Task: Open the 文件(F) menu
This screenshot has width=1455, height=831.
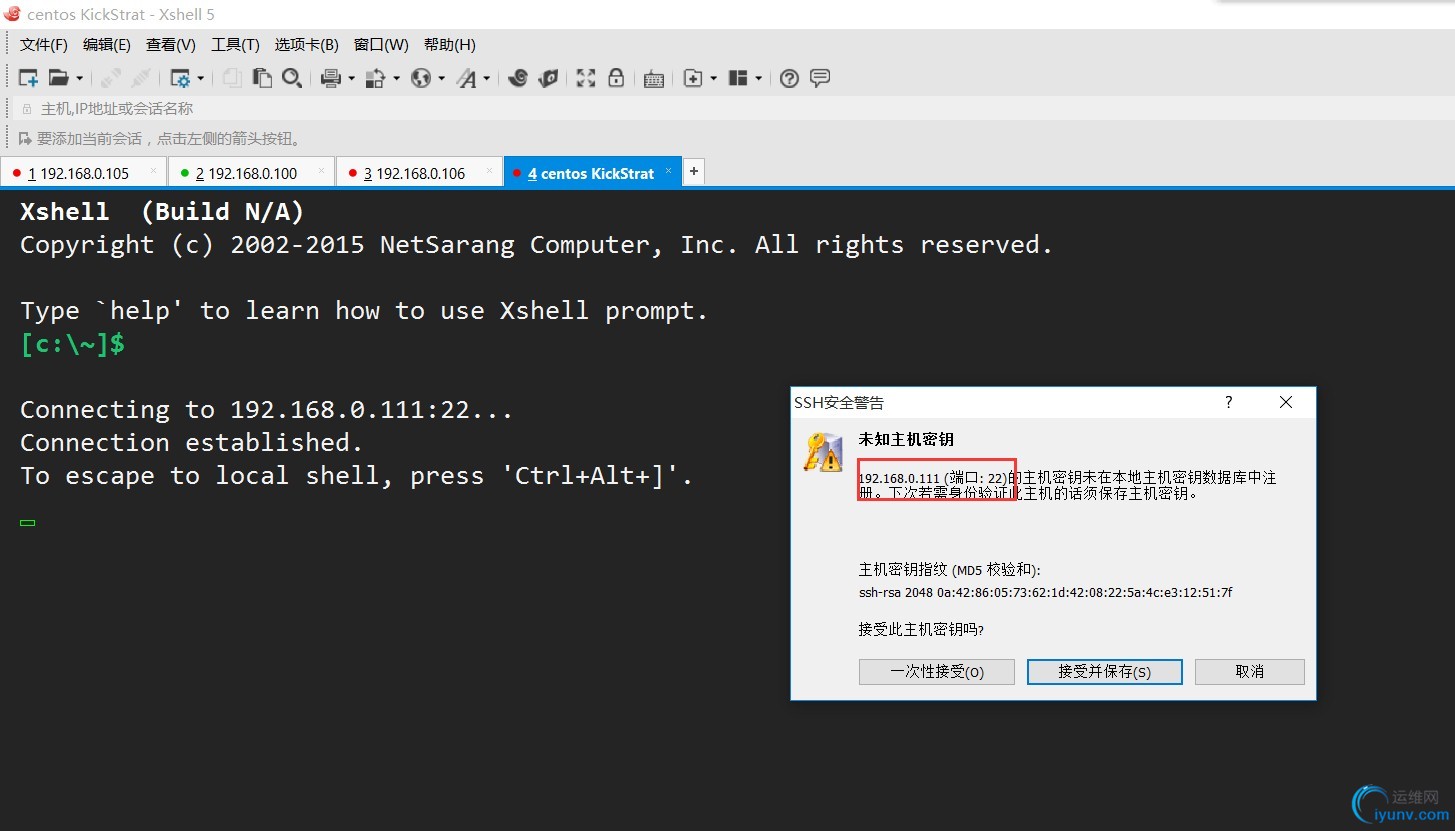Action: (44, 45)
